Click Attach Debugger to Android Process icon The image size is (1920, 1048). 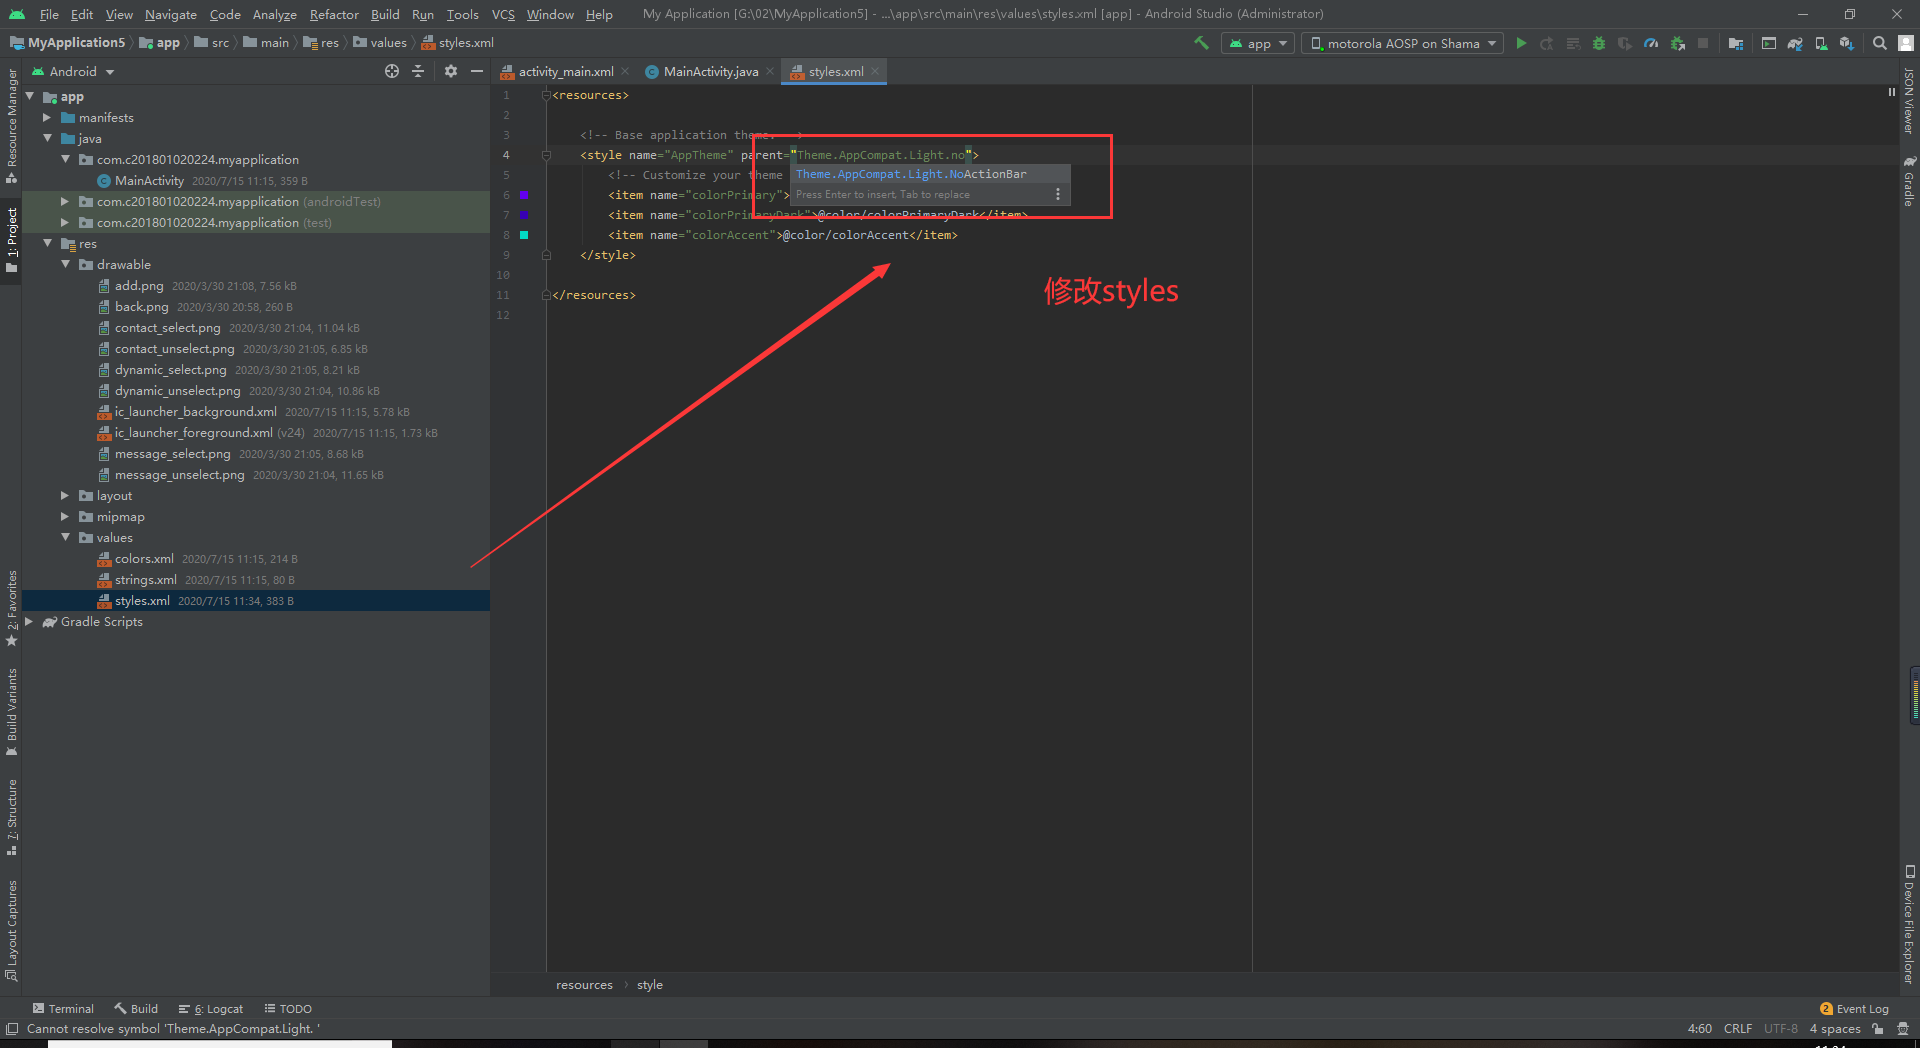coord(1677,43)
